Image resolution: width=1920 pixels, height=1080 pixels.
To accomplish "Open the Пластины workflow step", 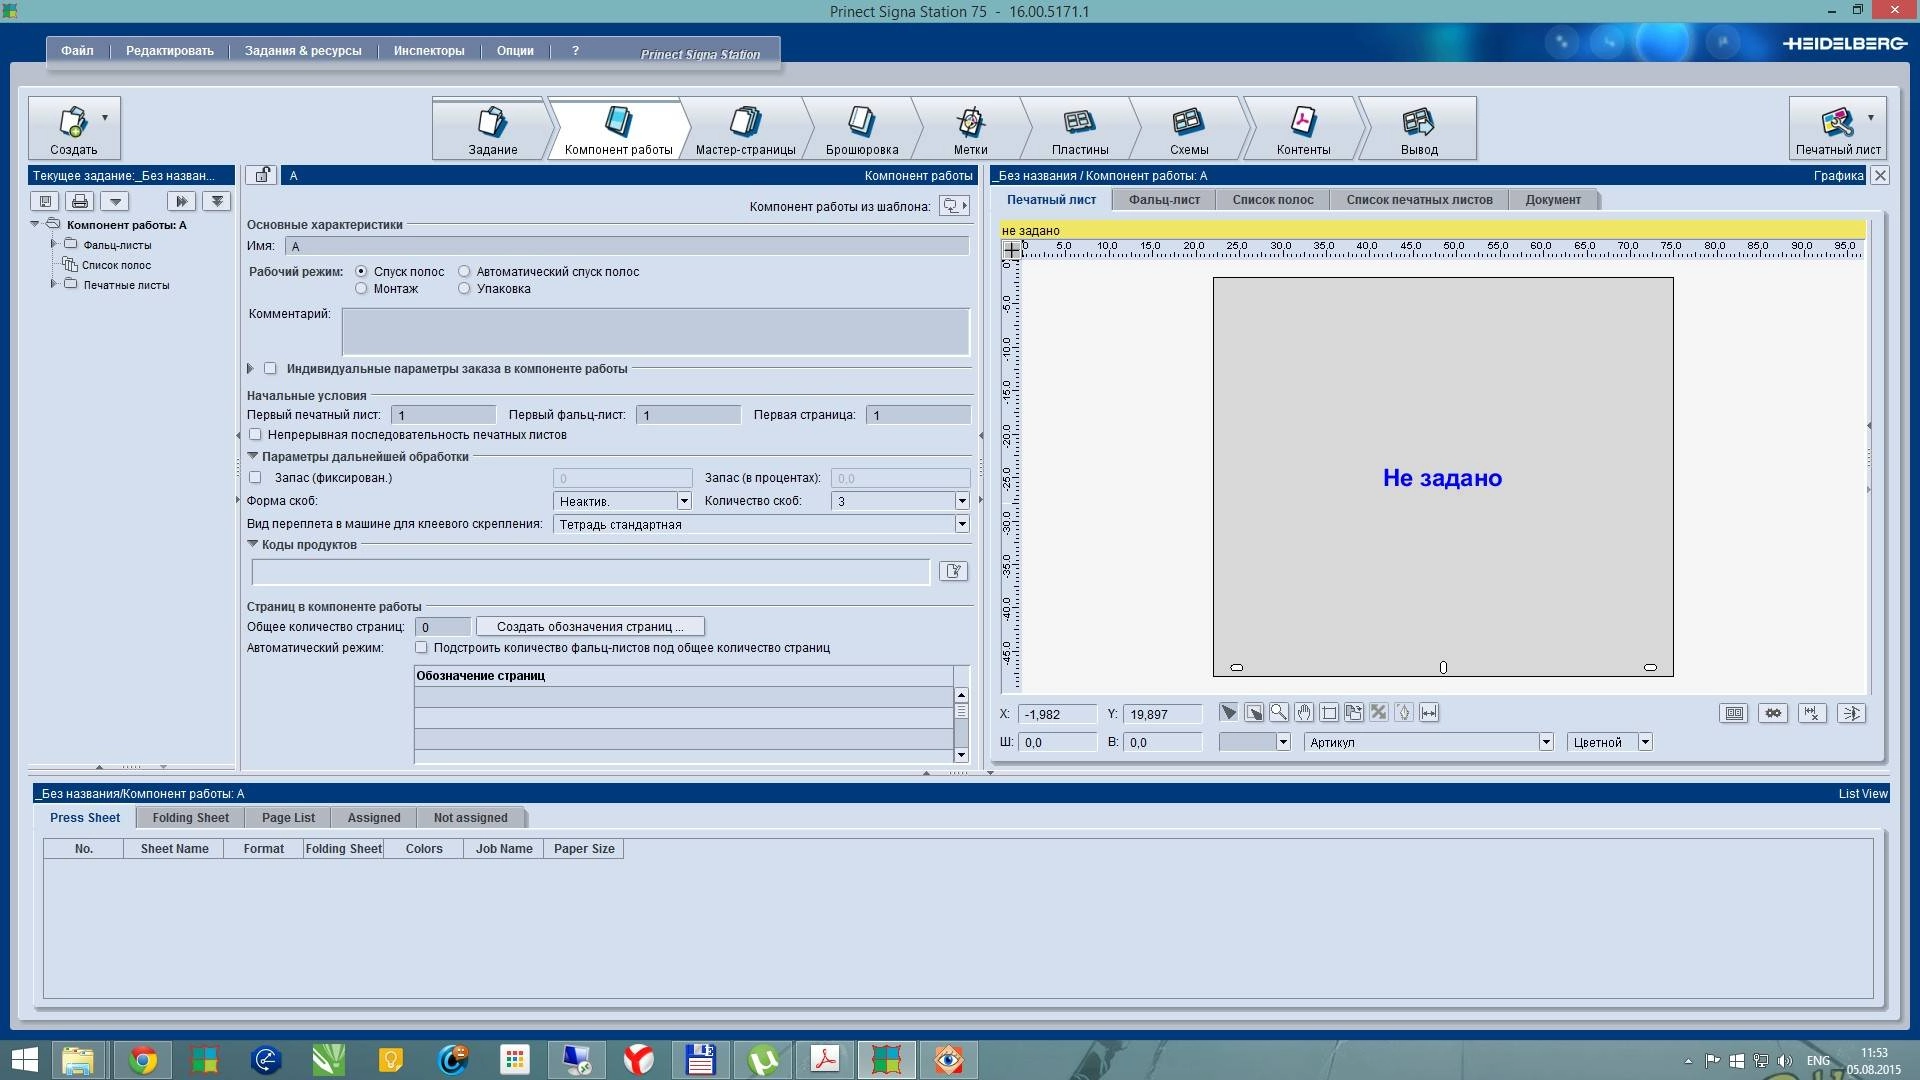I will click(x=1080, y=129).
